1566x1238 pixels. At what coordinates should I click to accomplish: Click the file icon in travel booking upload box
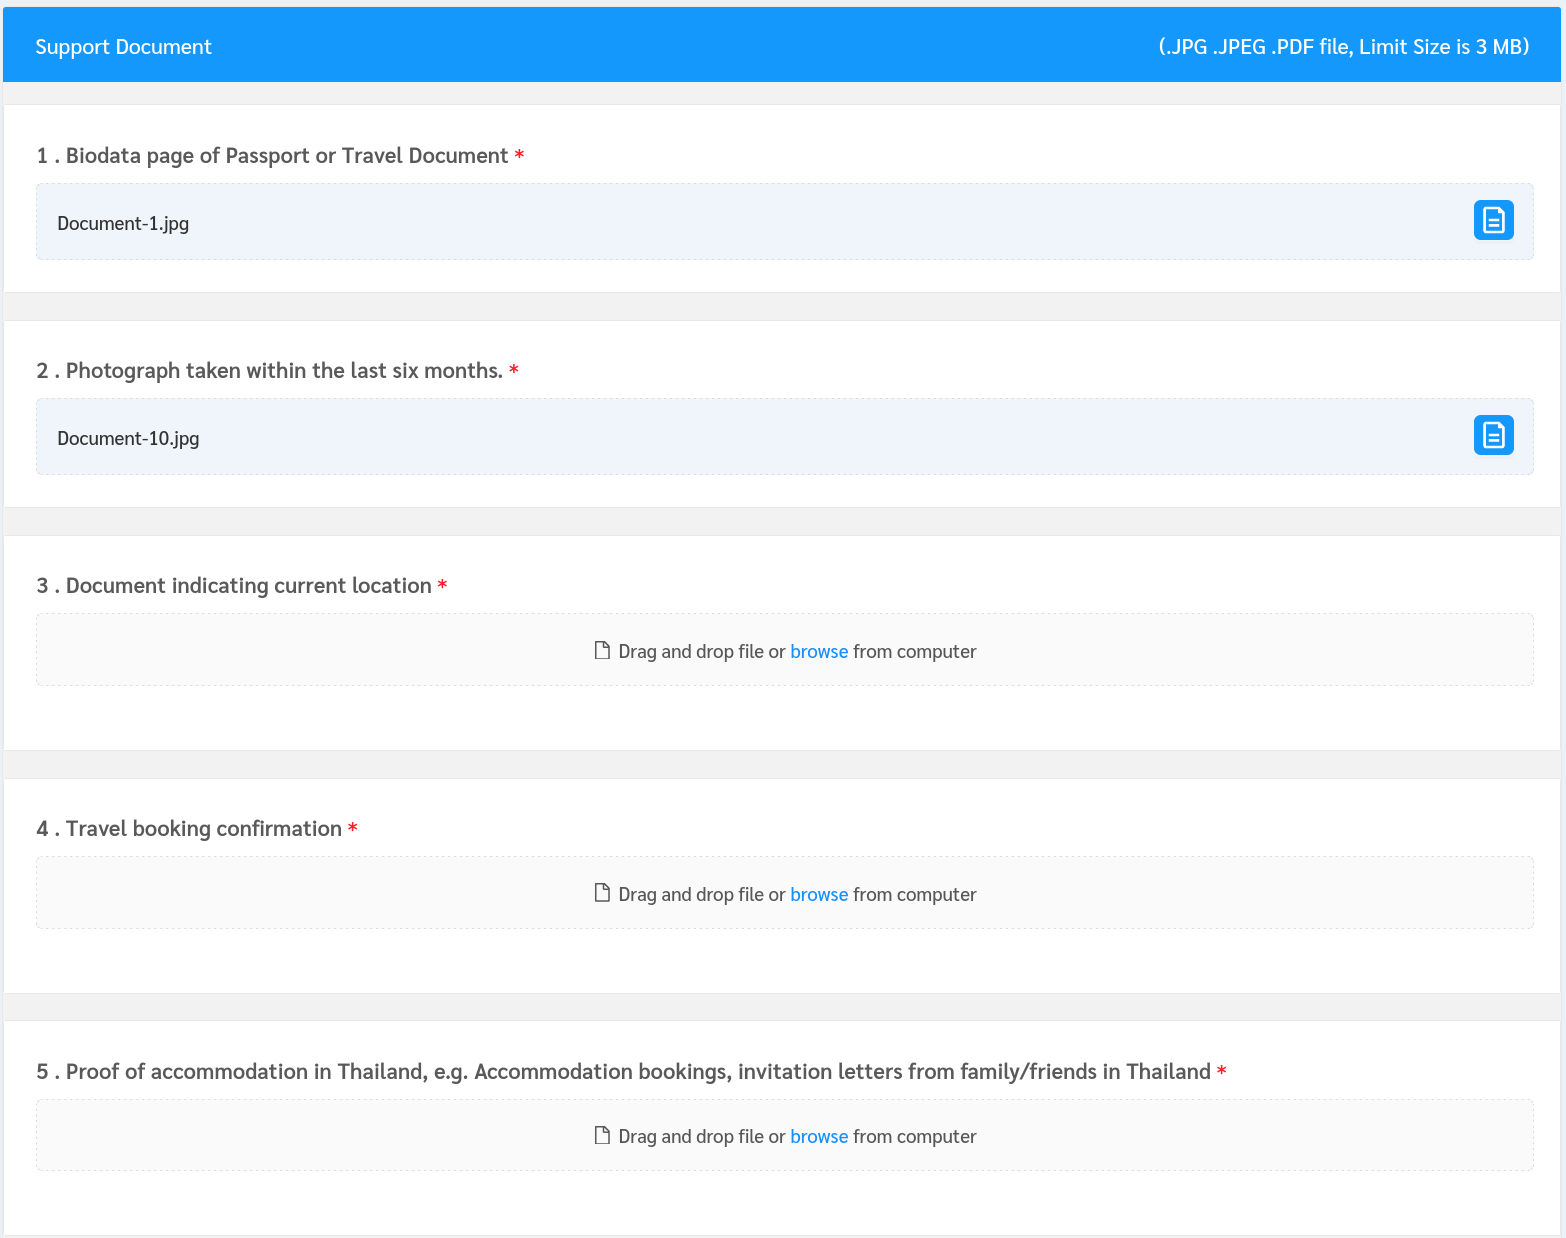(x=602, y=893)
